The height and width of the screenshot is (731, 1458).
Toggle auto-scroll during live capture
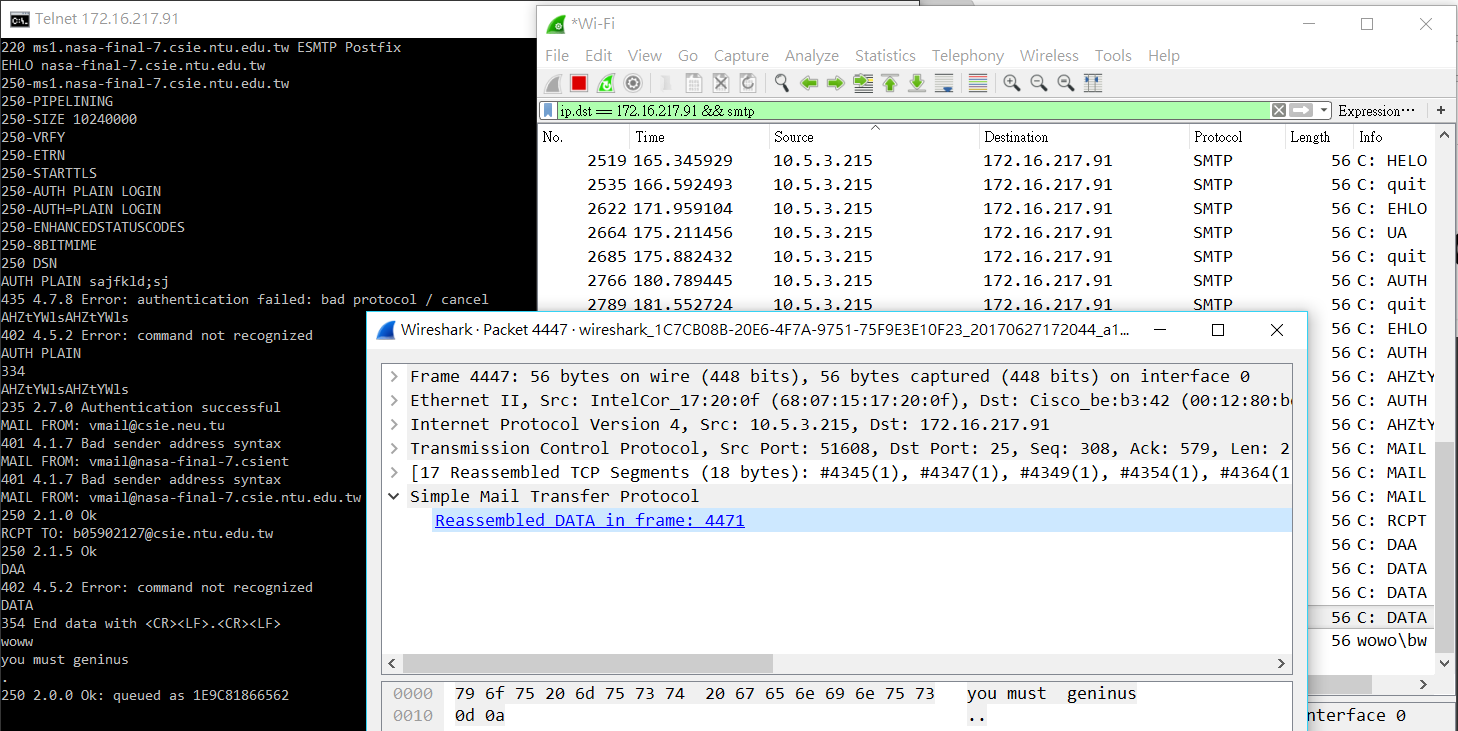point(944,83)
